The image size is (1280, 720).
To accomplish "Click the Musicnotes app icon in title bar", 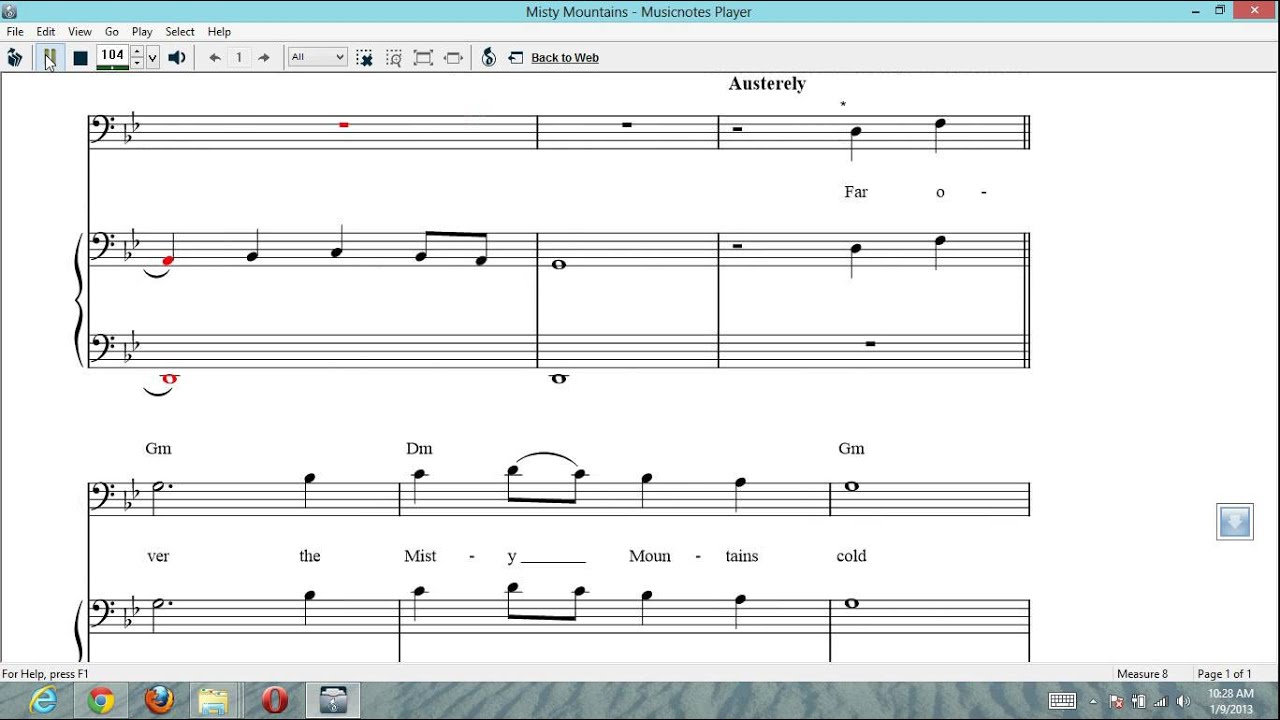I will [x=10, y=11].
